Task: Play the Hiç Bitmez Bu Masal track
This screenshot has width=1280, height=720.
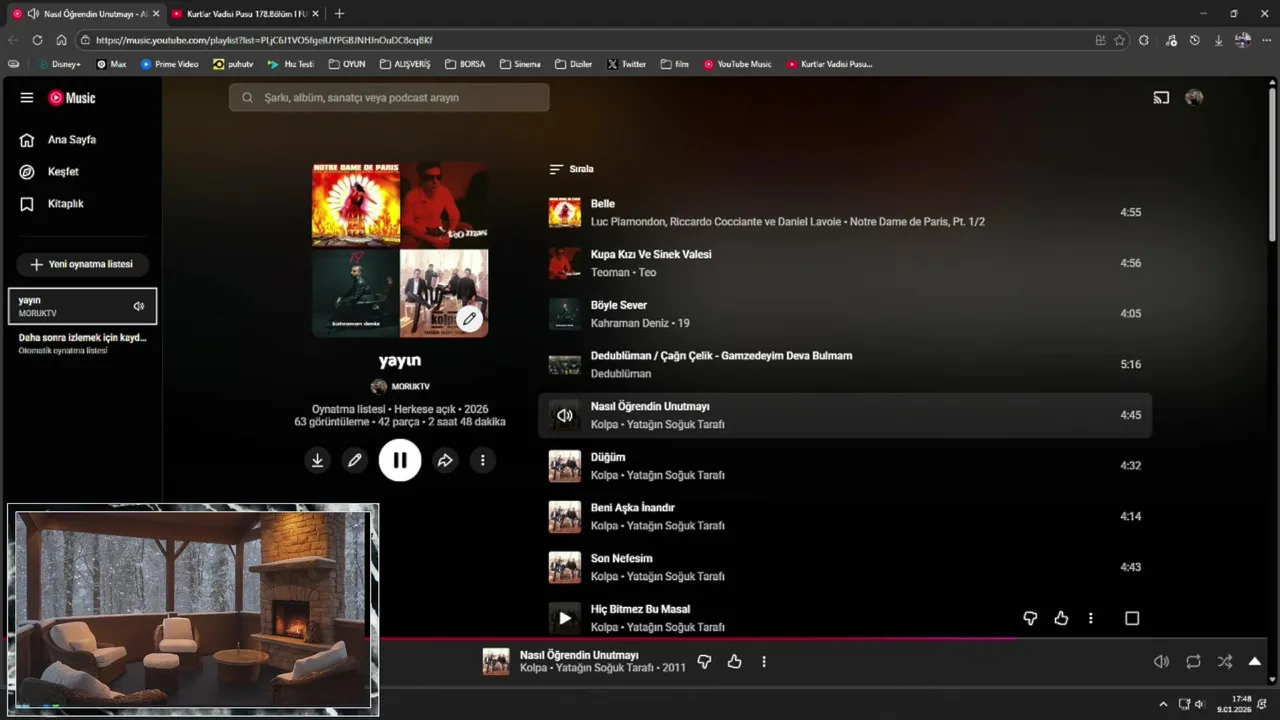Action: point(565,618)
